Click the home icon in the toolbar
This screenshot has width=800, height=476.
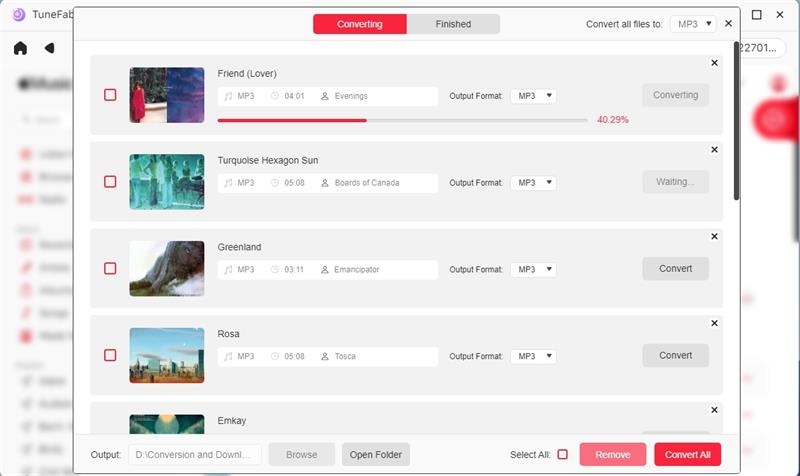pos(20,48)
